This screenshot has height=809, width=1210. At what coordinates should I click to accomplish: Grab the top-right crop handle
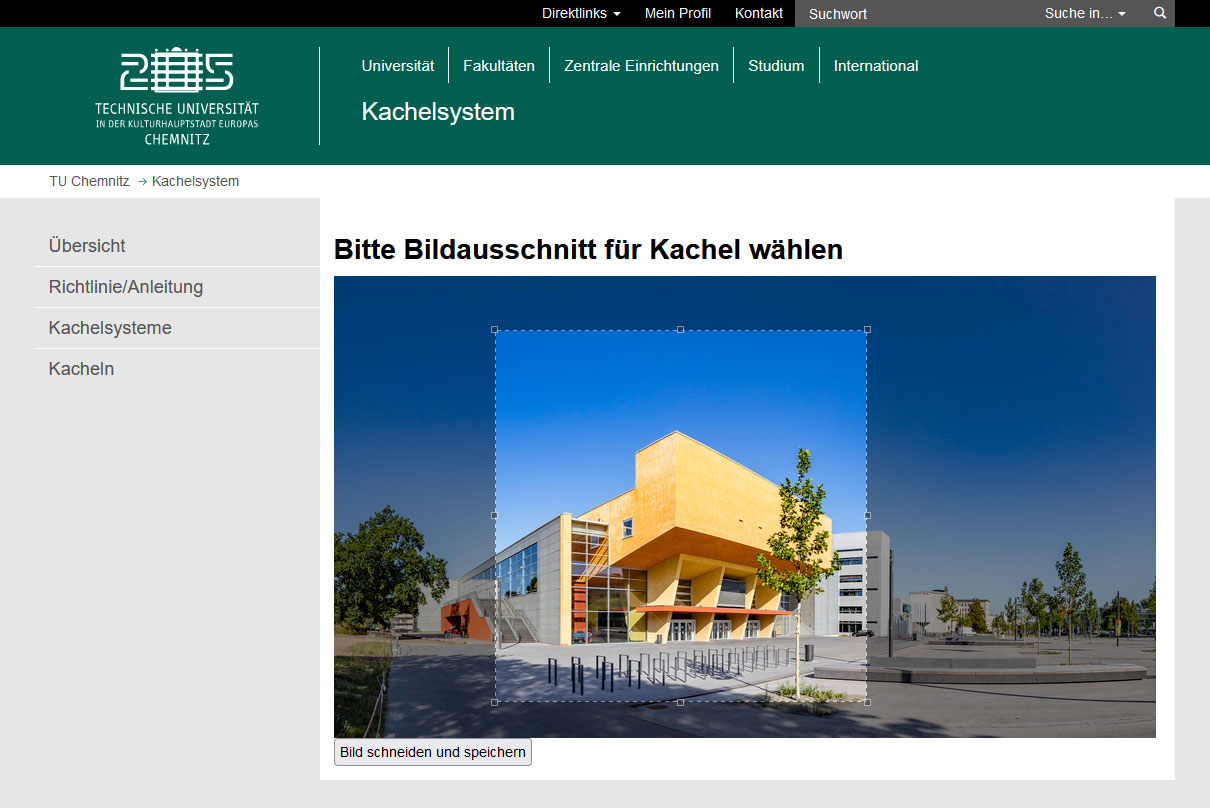[x=867, y=329]
